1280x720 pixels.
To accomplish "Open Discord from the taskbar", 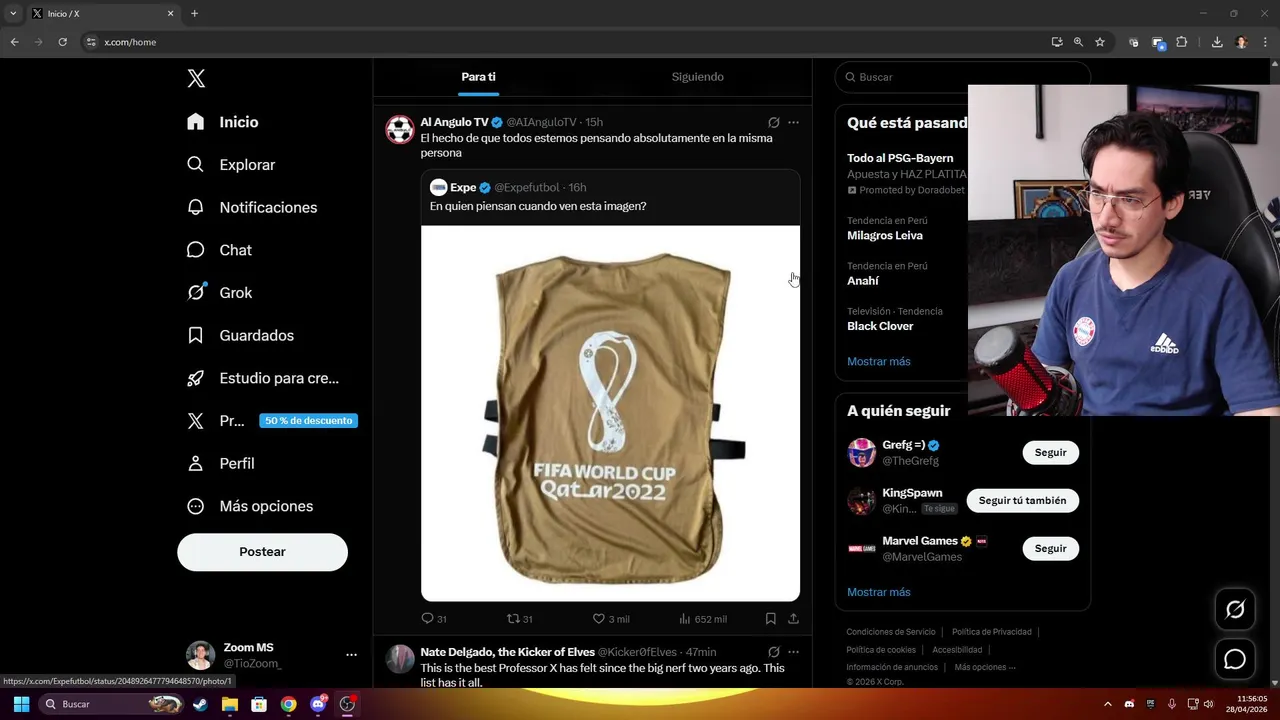I will (318, 704).
